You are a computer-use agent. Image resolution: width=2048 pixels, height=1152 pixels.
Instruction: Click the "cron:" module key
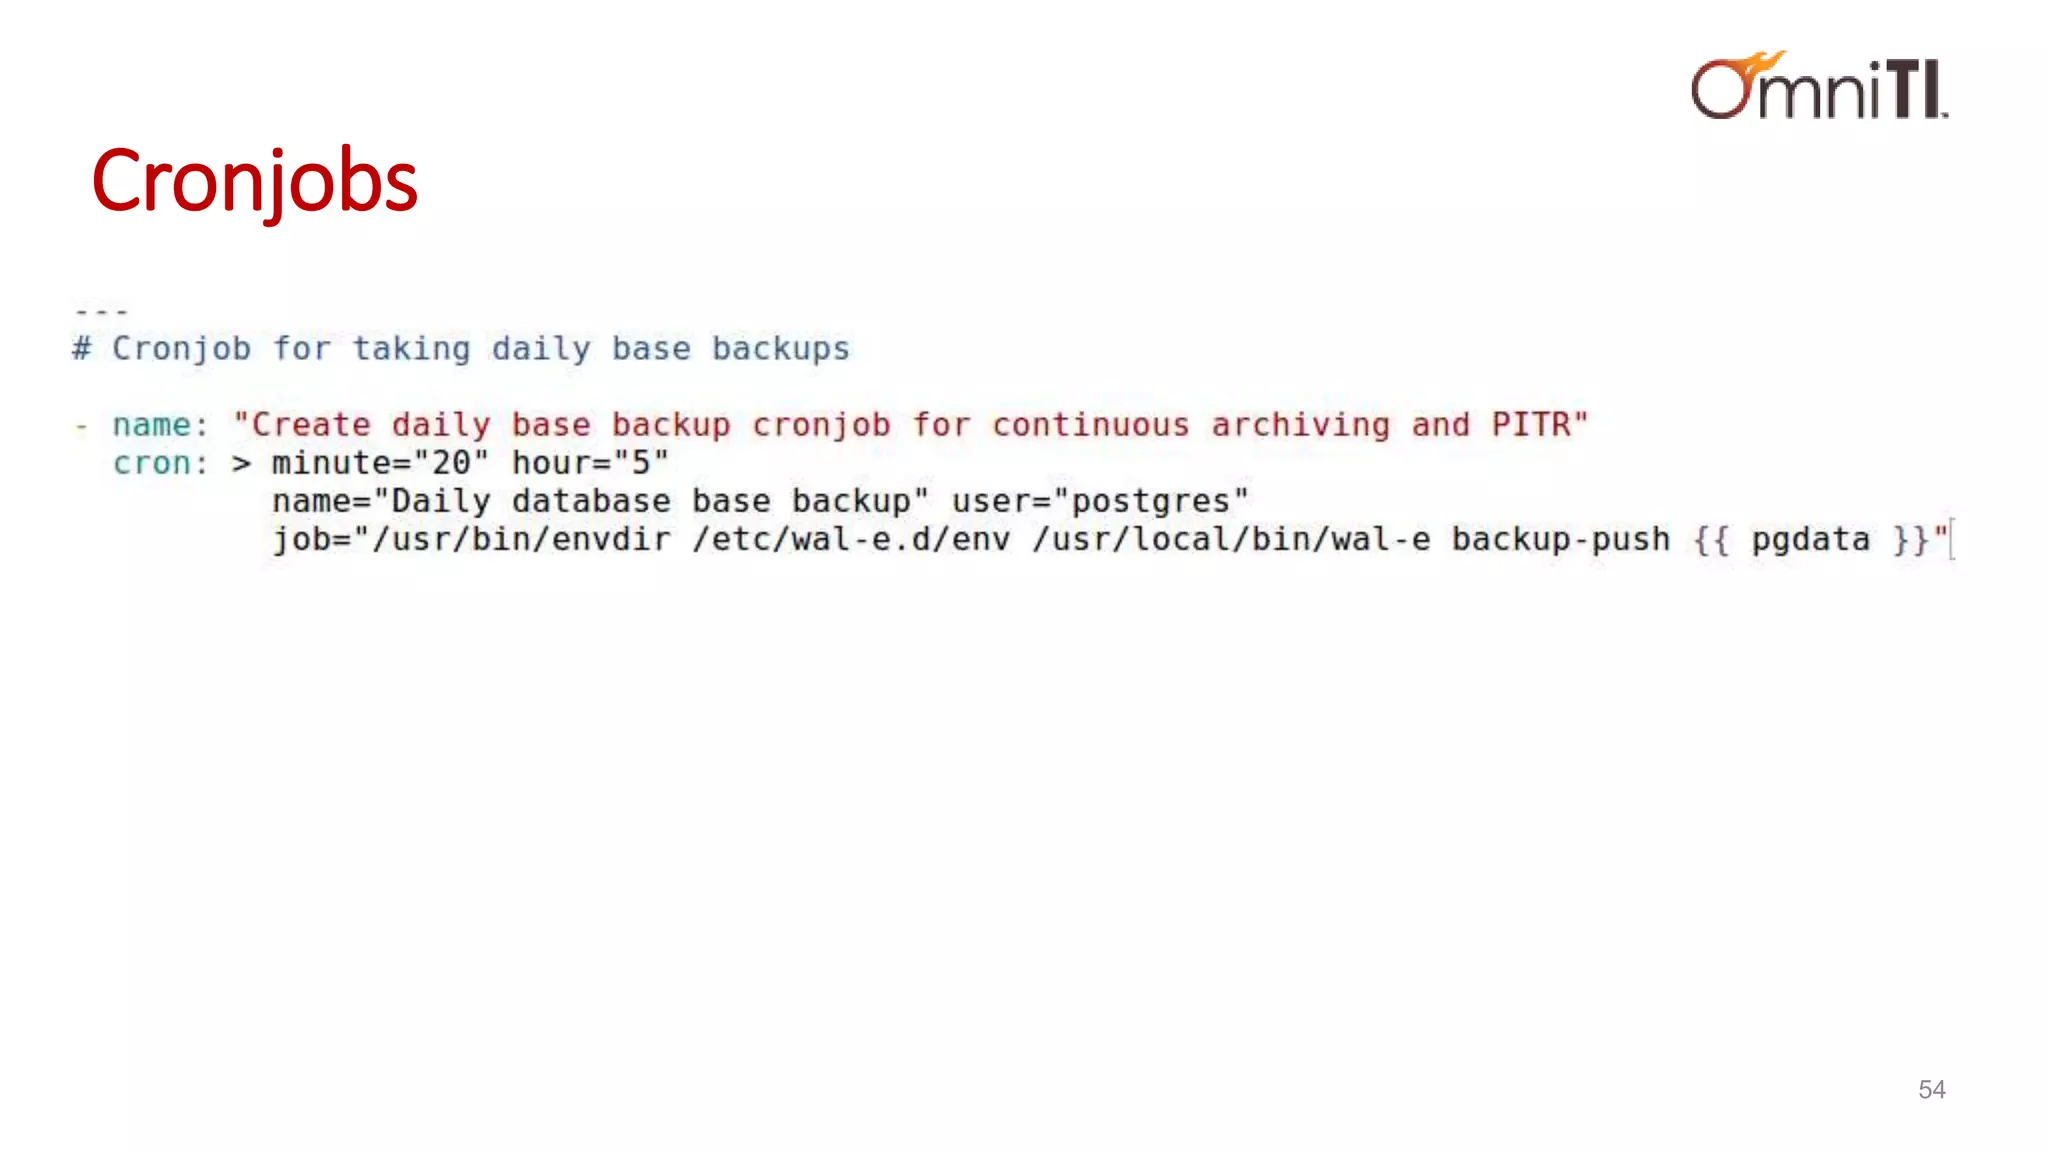pyautogui.click(x=160, y=463)
